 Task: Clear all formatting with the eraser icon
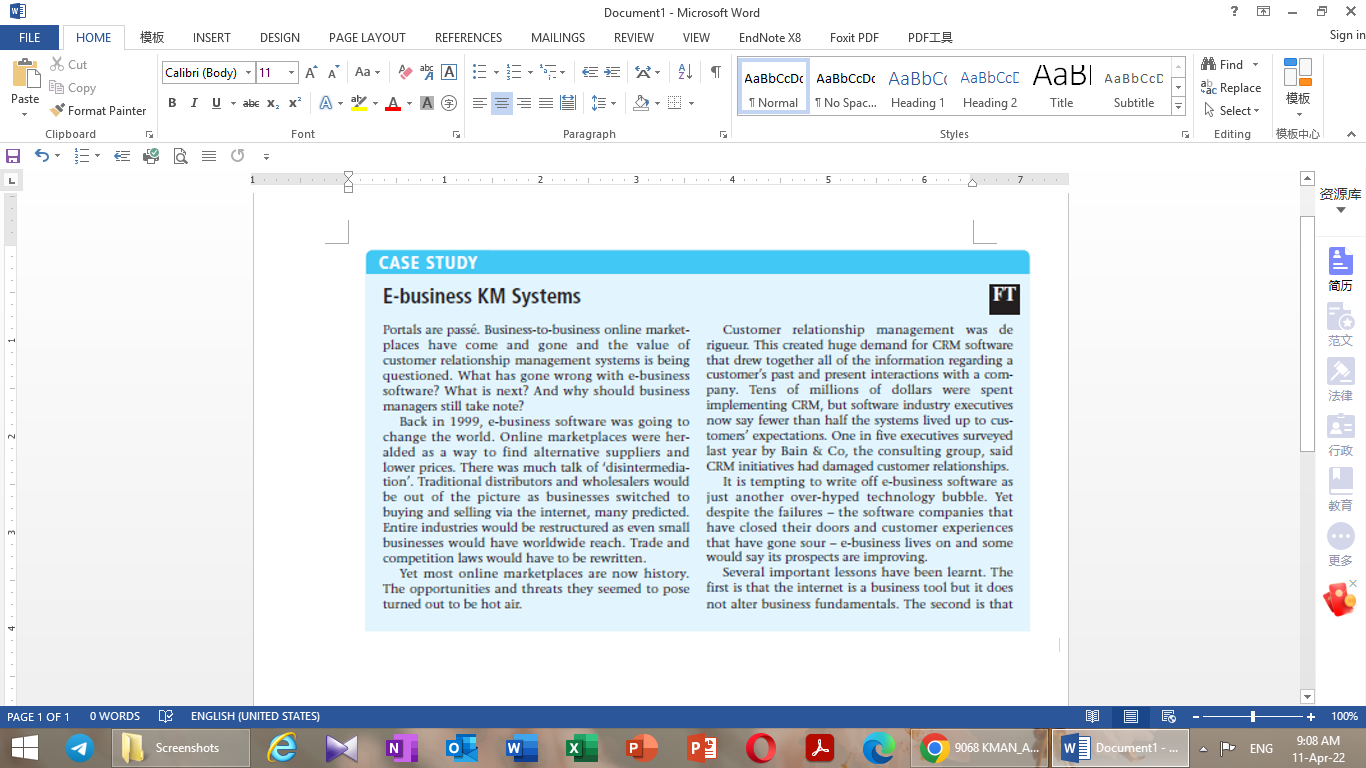pyautogui.click(x=404, y=71)
